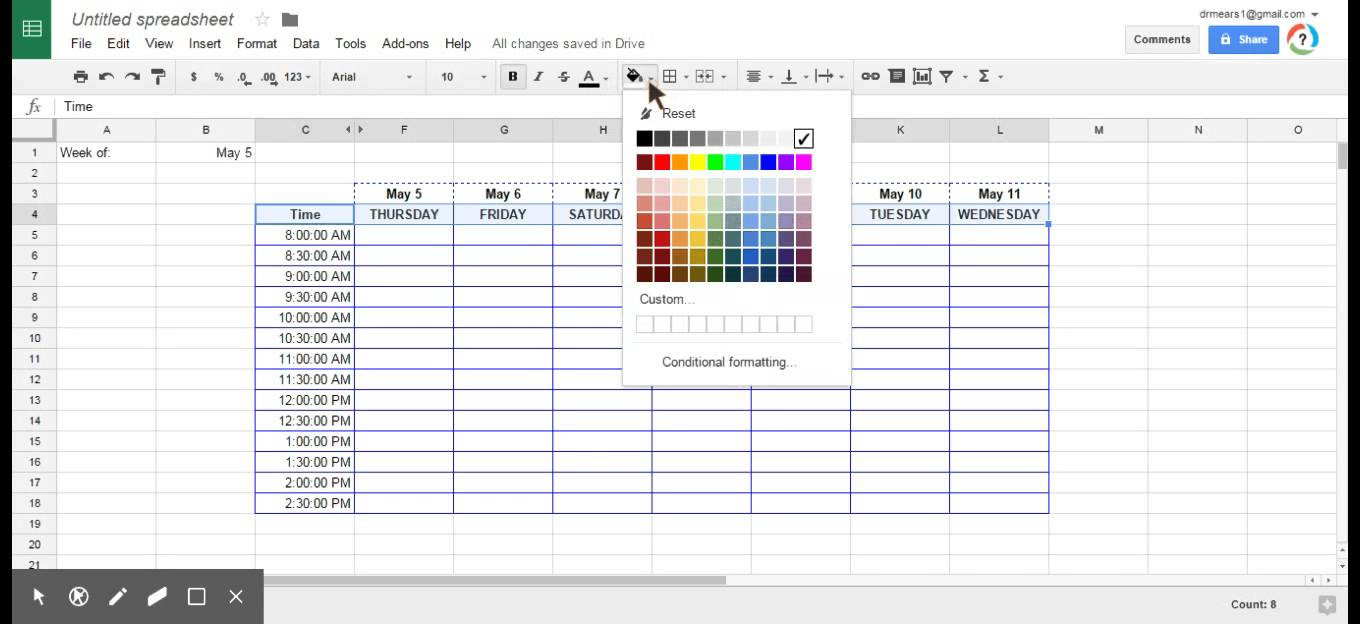Image resolution: width=1360 pixels, height=624 pixels.
Task: Create a filter
Action: pyautogui.click(x=945, y=76)
